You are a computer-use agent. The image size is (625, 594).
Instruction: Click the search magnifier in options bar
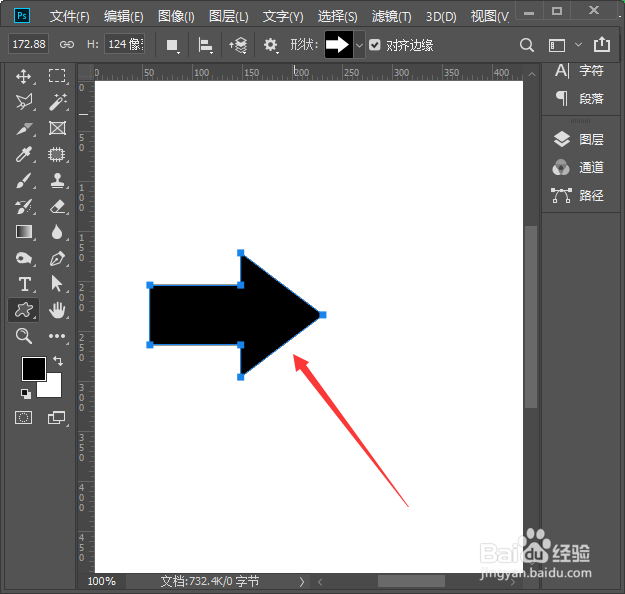tap(527, 45)
